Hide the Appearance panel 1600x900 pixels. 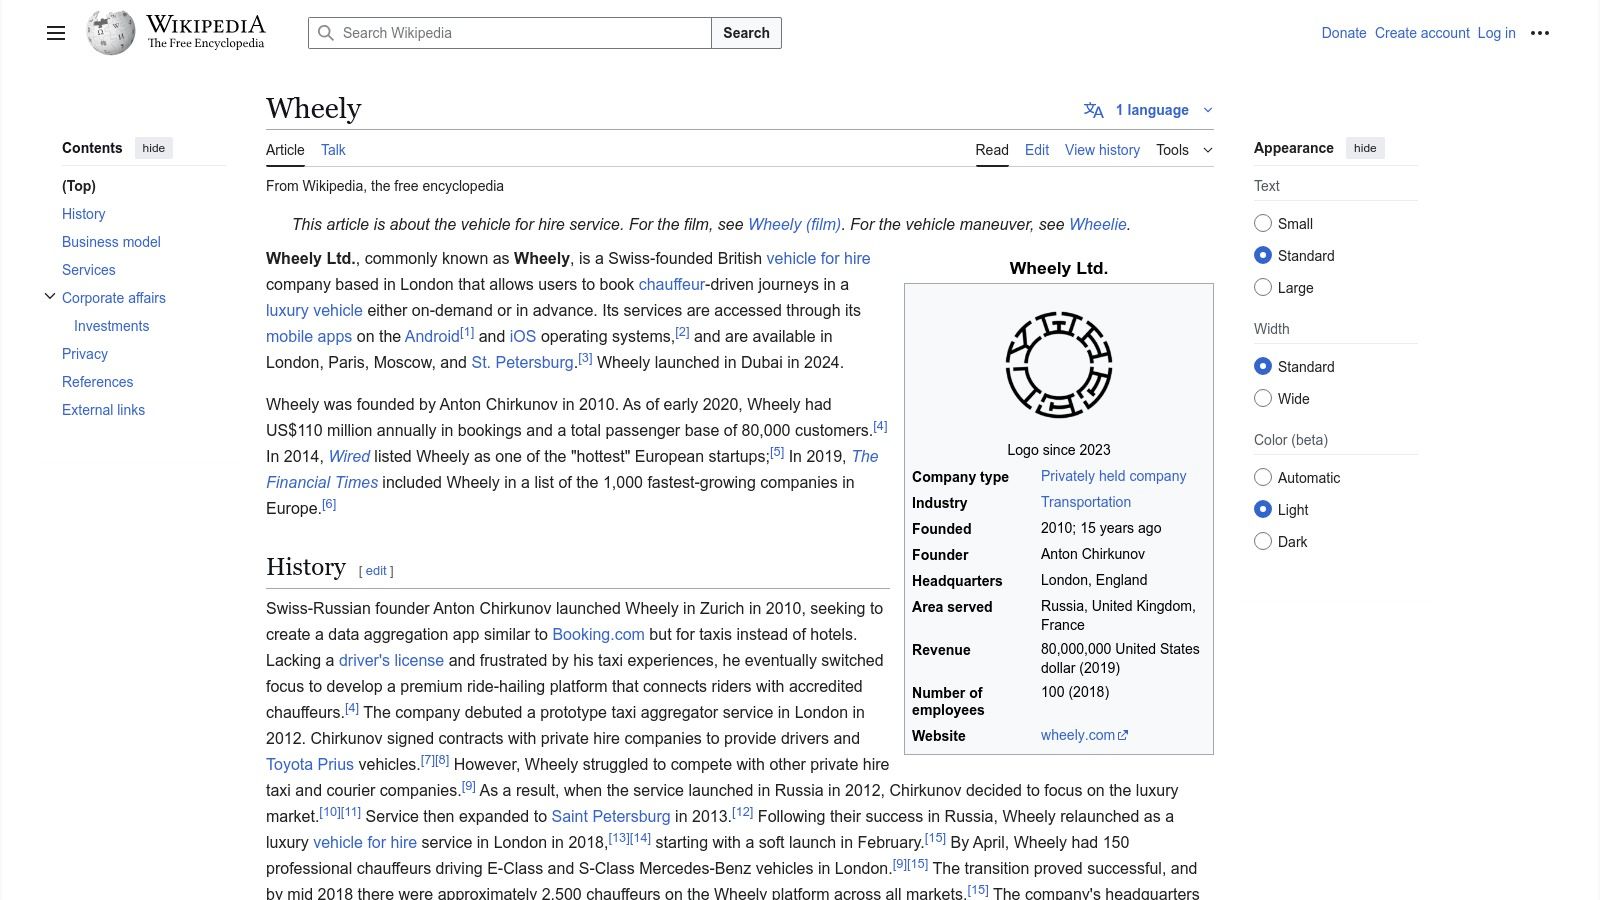1364,148
